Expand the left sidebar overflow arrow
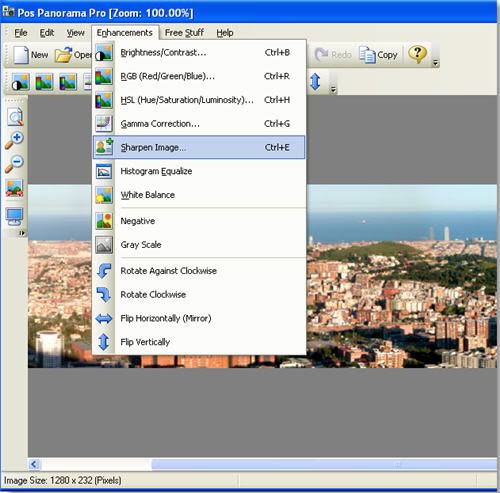 [x=22, y=233]
